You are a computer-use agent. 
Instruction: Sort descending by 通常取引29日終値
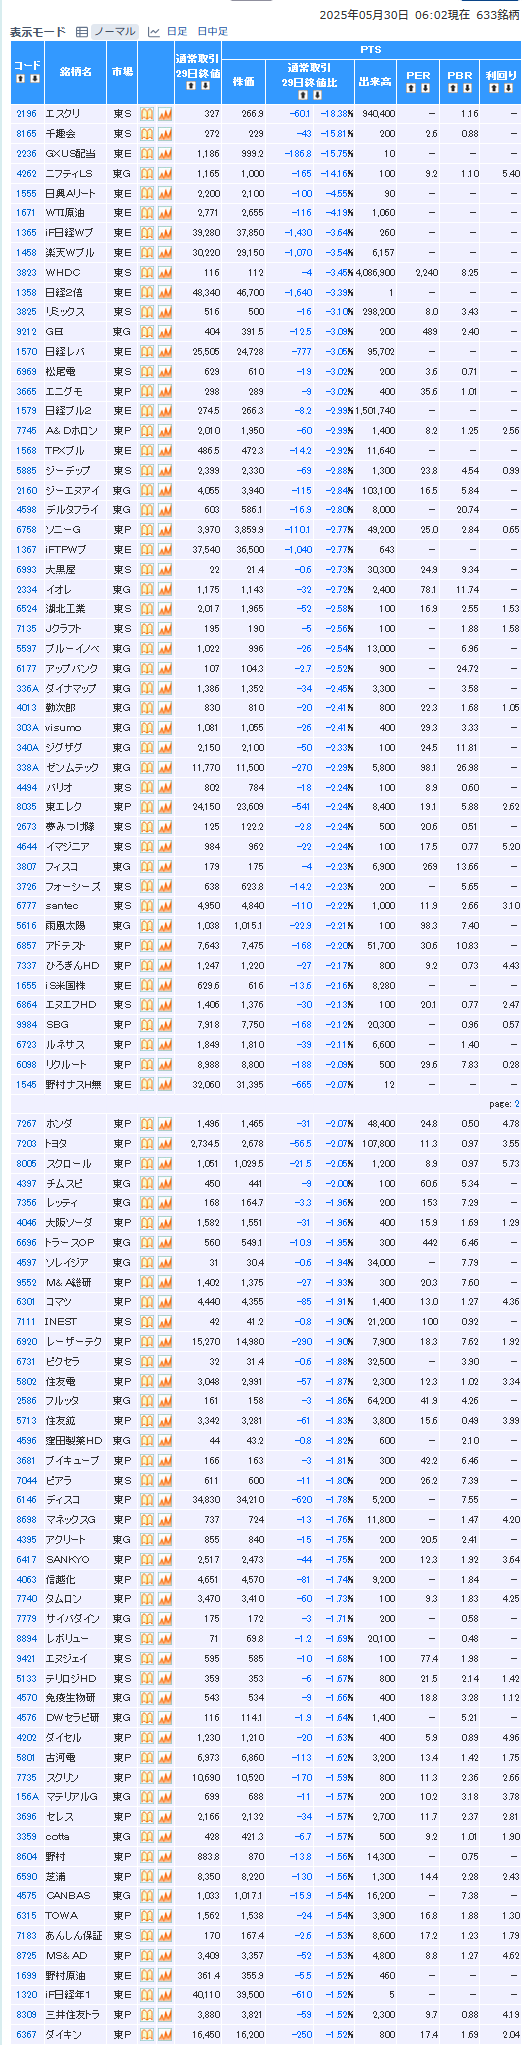pyautogui.click(x=205, y=85)
